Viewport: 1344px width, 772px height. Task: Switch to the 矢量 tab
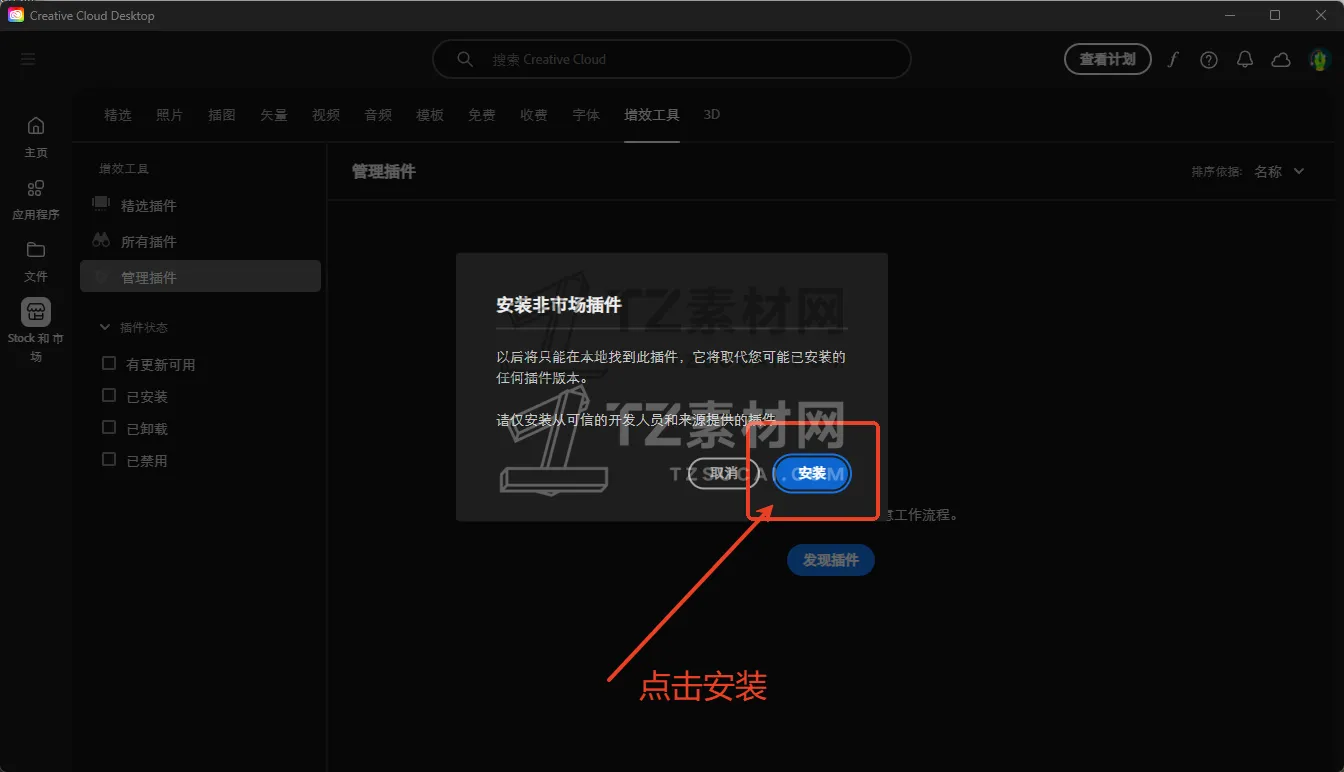pos(274,115)
